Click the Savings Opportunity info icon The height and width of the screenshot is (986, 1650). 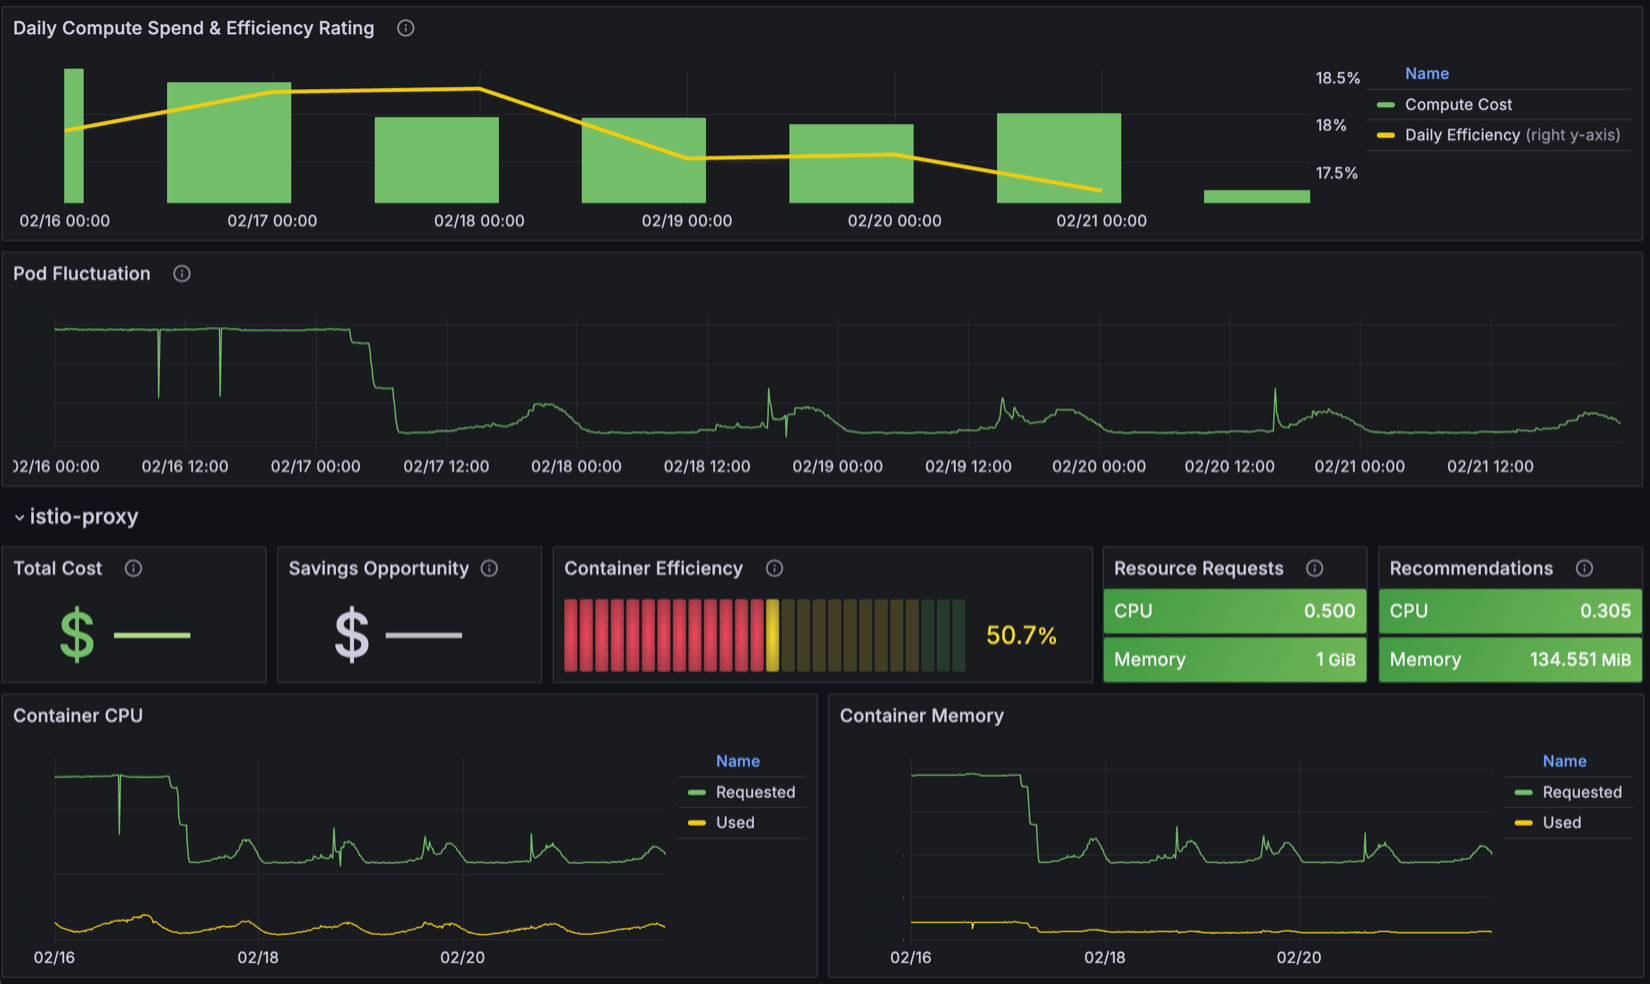(x=489, y=568)
